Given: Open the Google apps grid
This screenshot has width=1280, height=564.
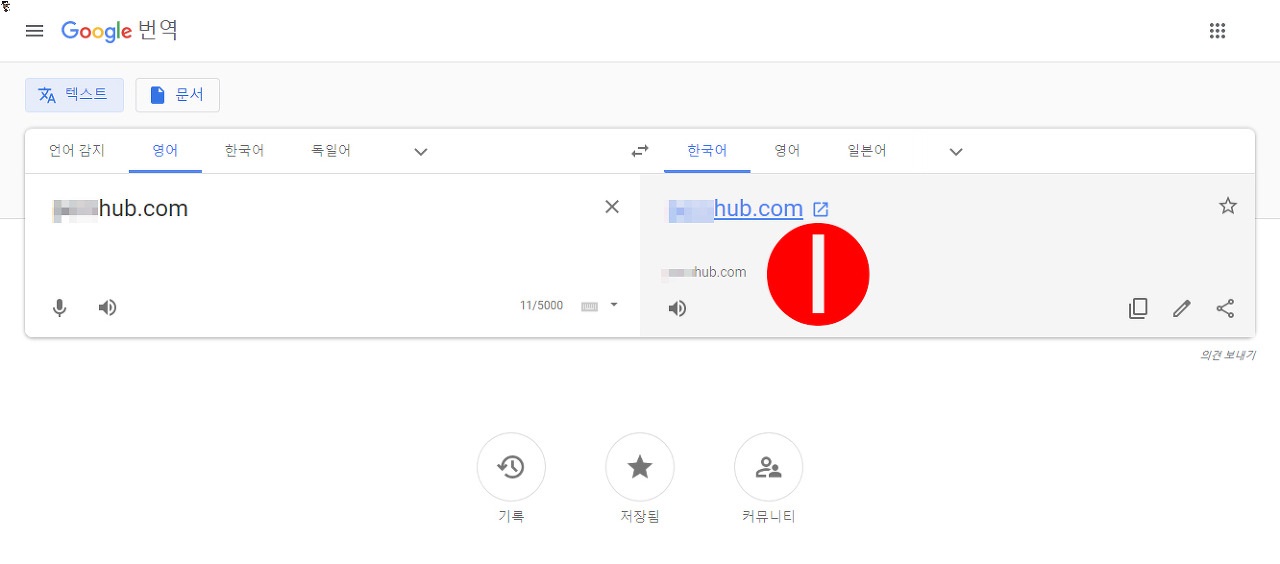Looking at the screenshot, I should [1217, 31].
